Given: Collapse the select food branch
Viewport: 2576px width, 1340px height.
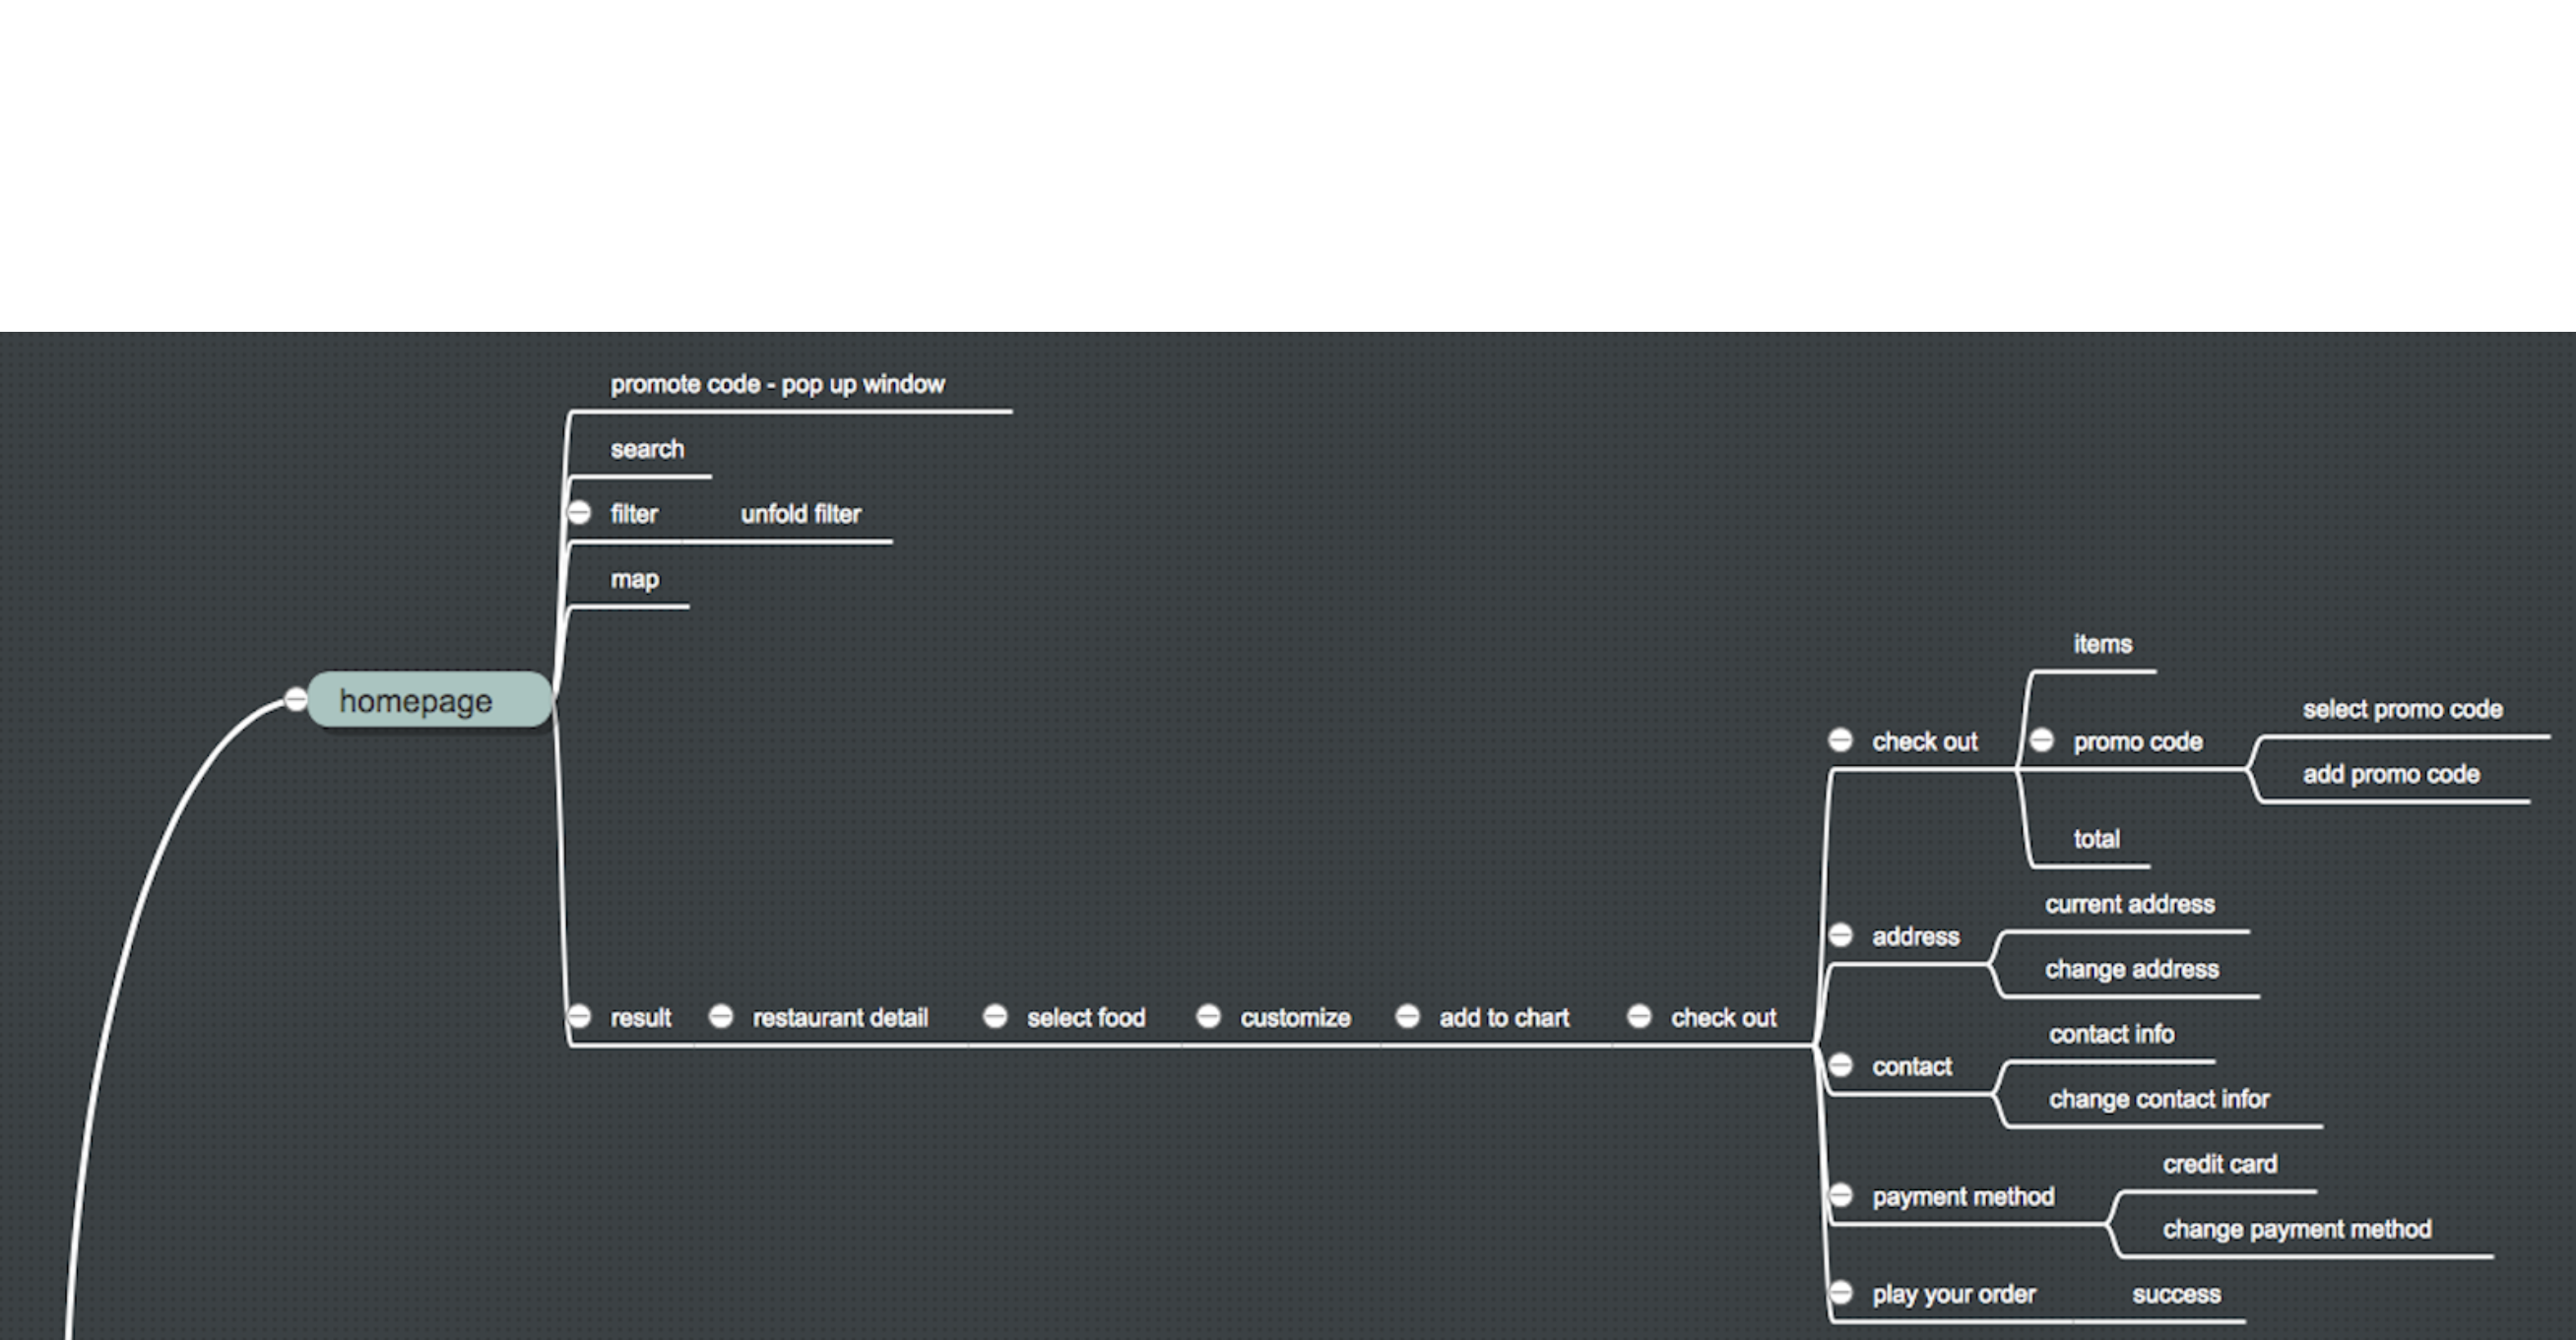Looking at the screenshot, I should 995,1017.
